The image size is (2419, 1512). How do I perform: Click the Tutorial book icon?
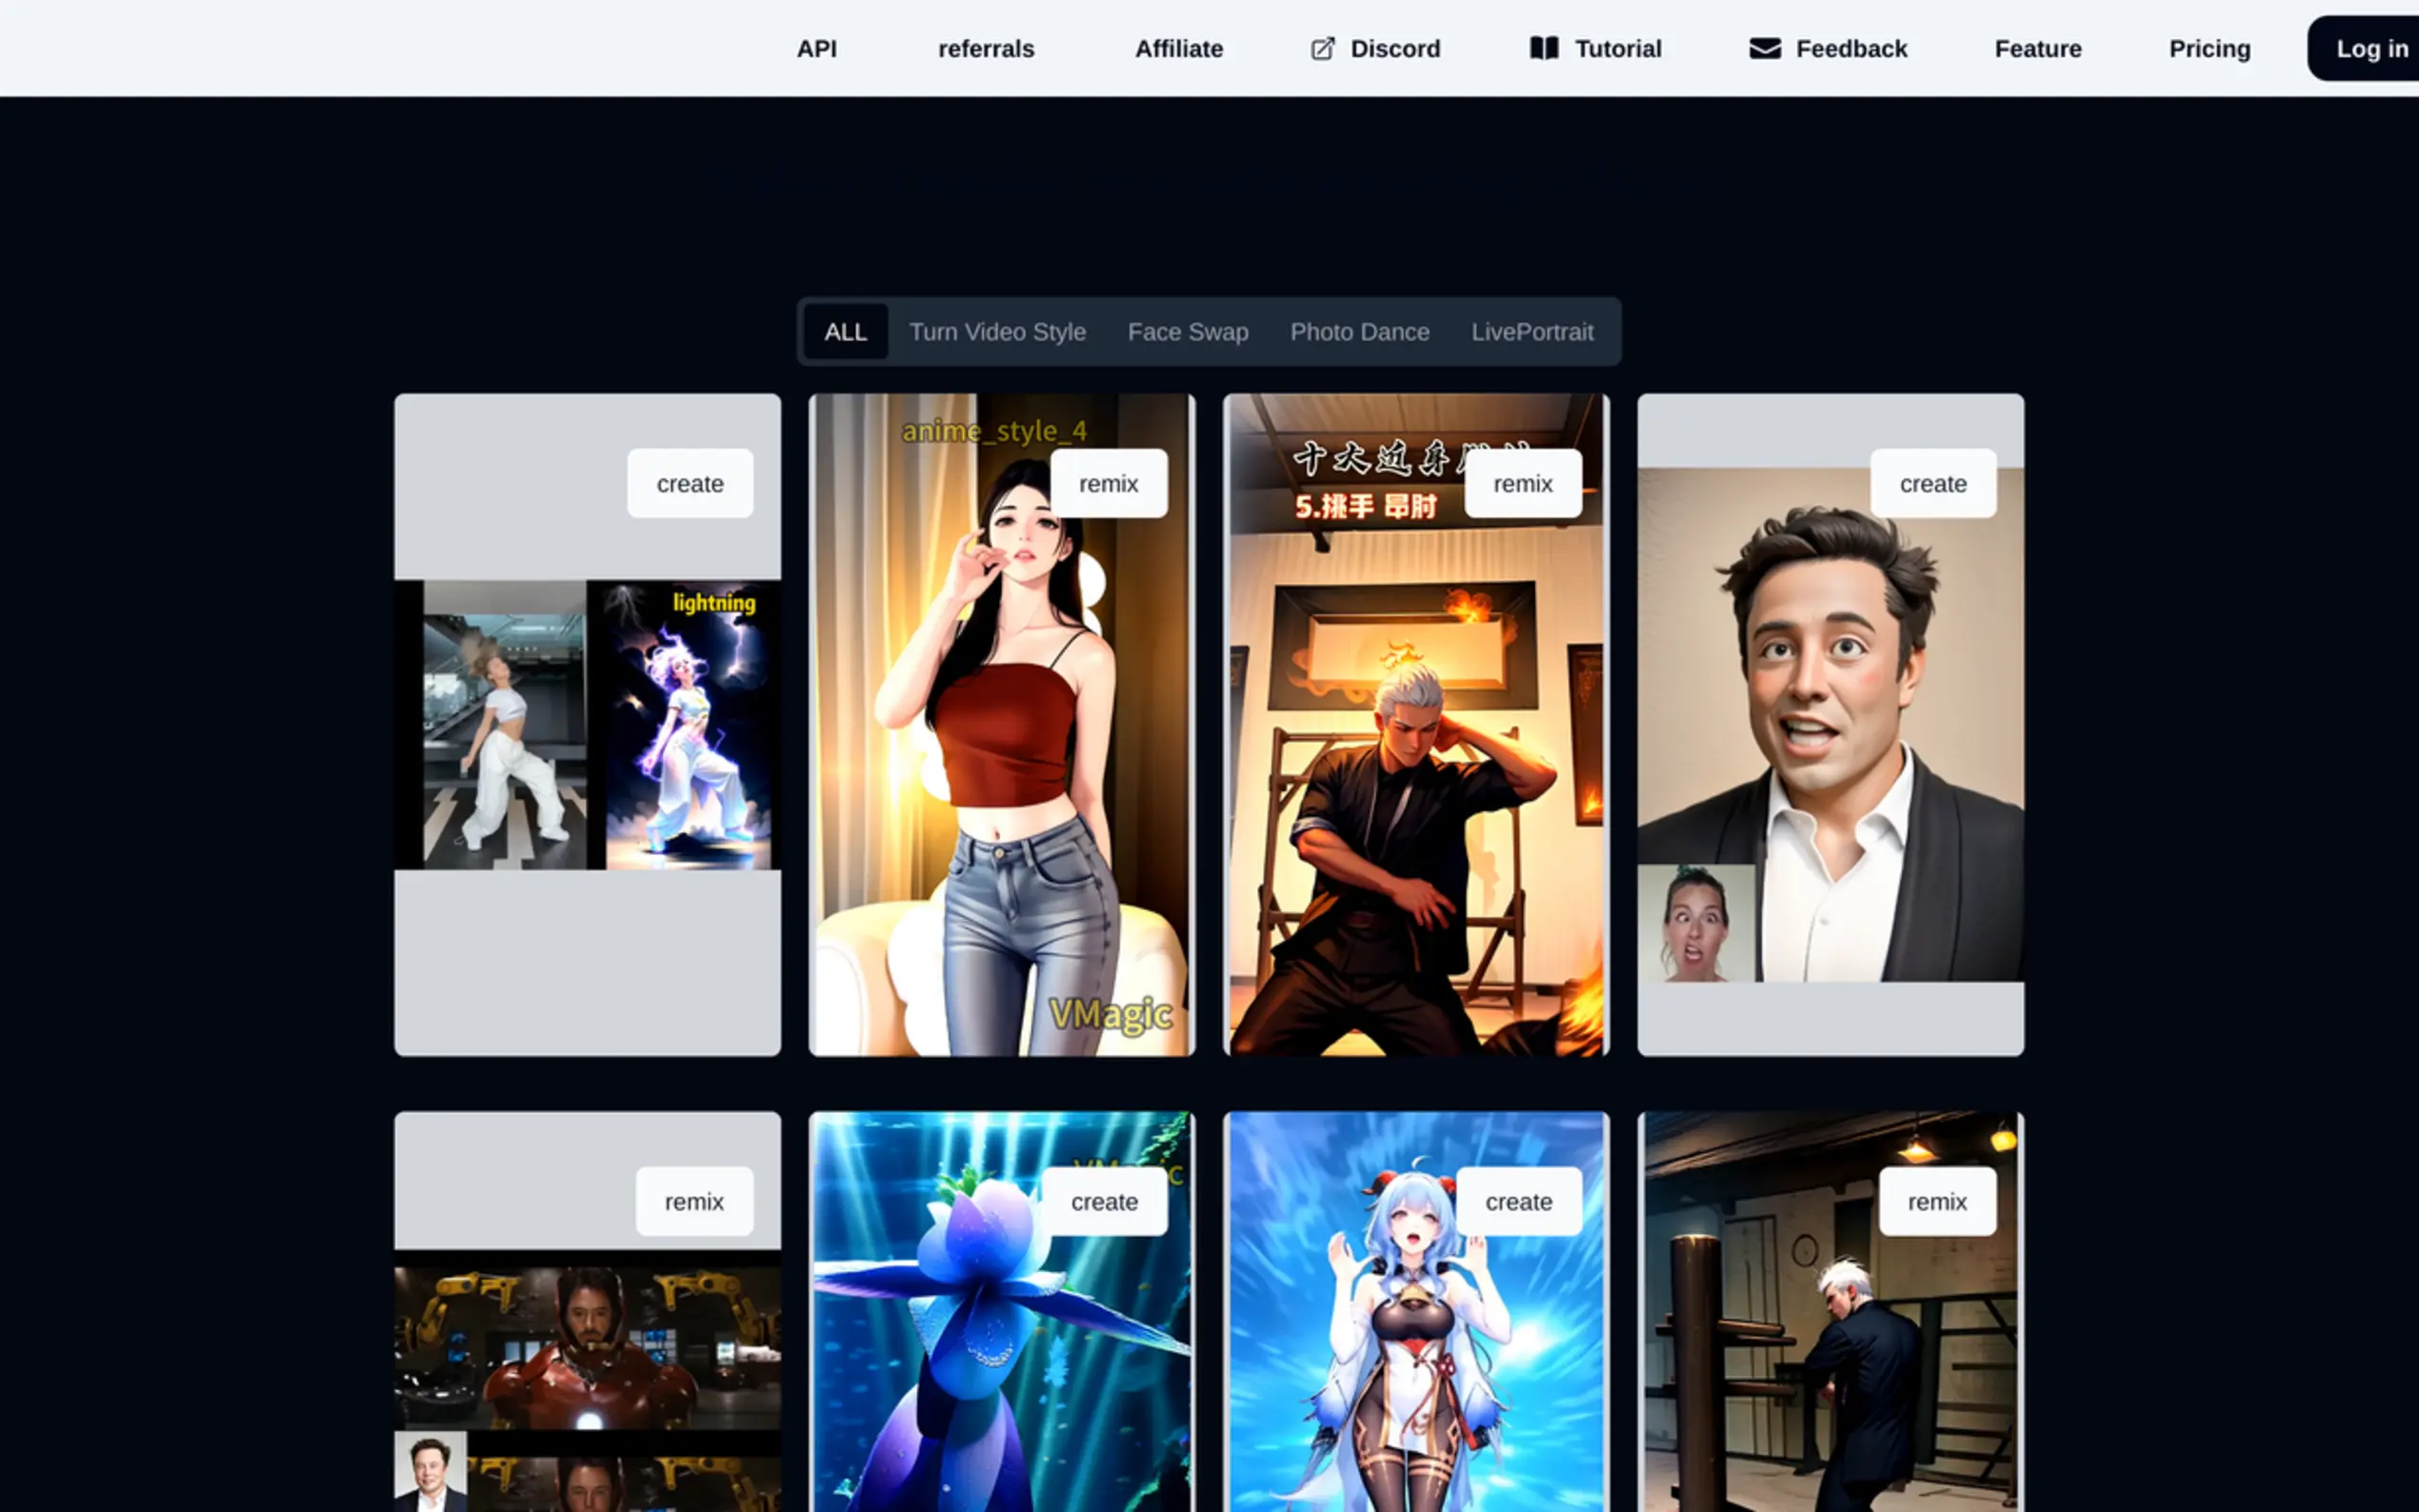tap(1544, 49)
